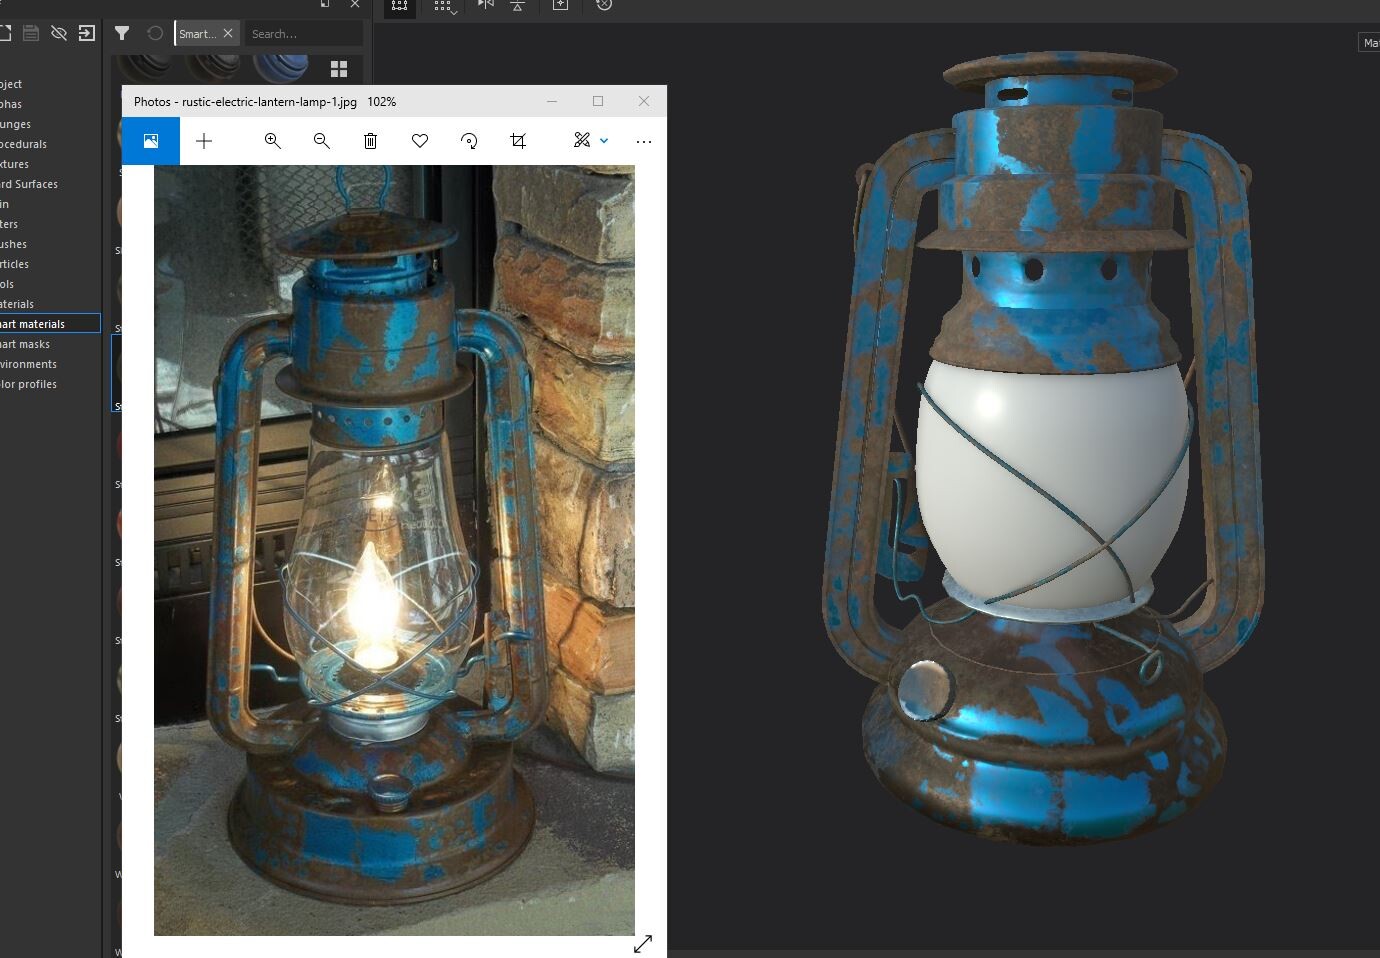Click the Delete trash icon in Photos
Image resolution: width=1380 pixels, height=958 pixels.
click(x=370, y=140)
